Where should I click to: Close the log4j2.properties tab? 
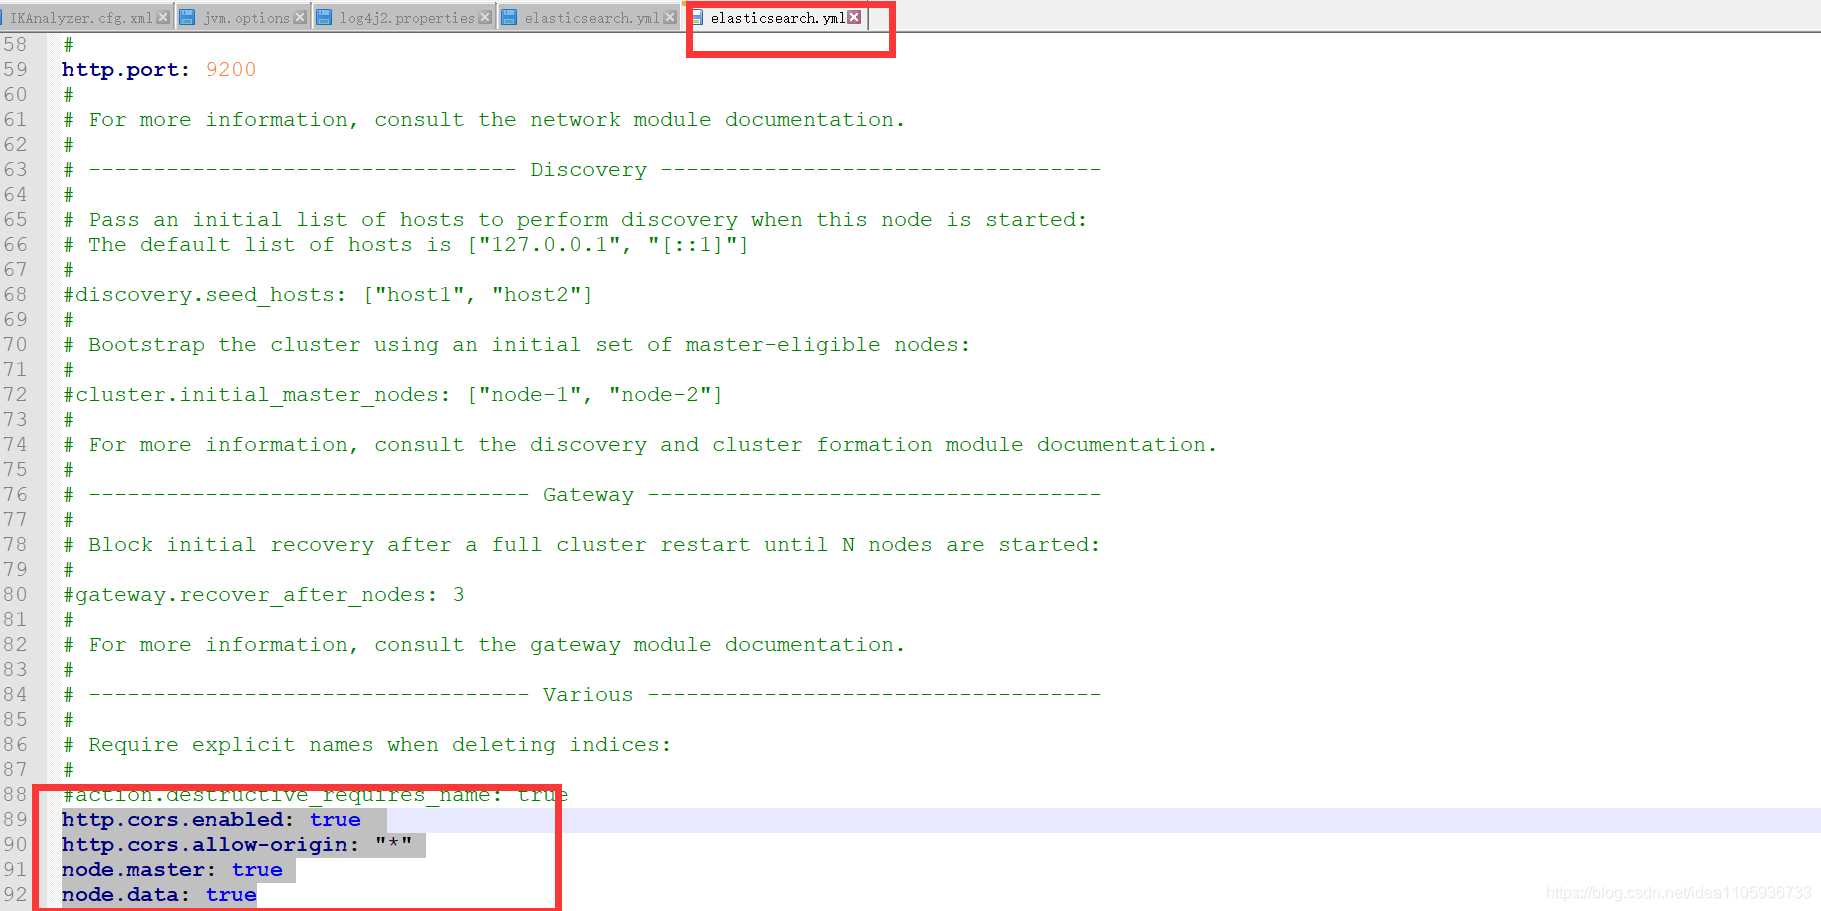[485, 17]
